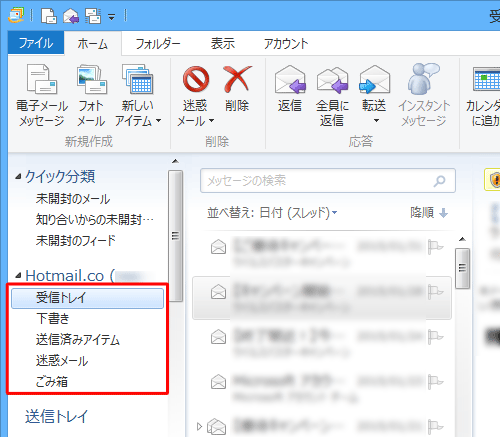Click the security shield warning icon
The width and height of the screenshot is (500, 437).
tap(495, 180)
